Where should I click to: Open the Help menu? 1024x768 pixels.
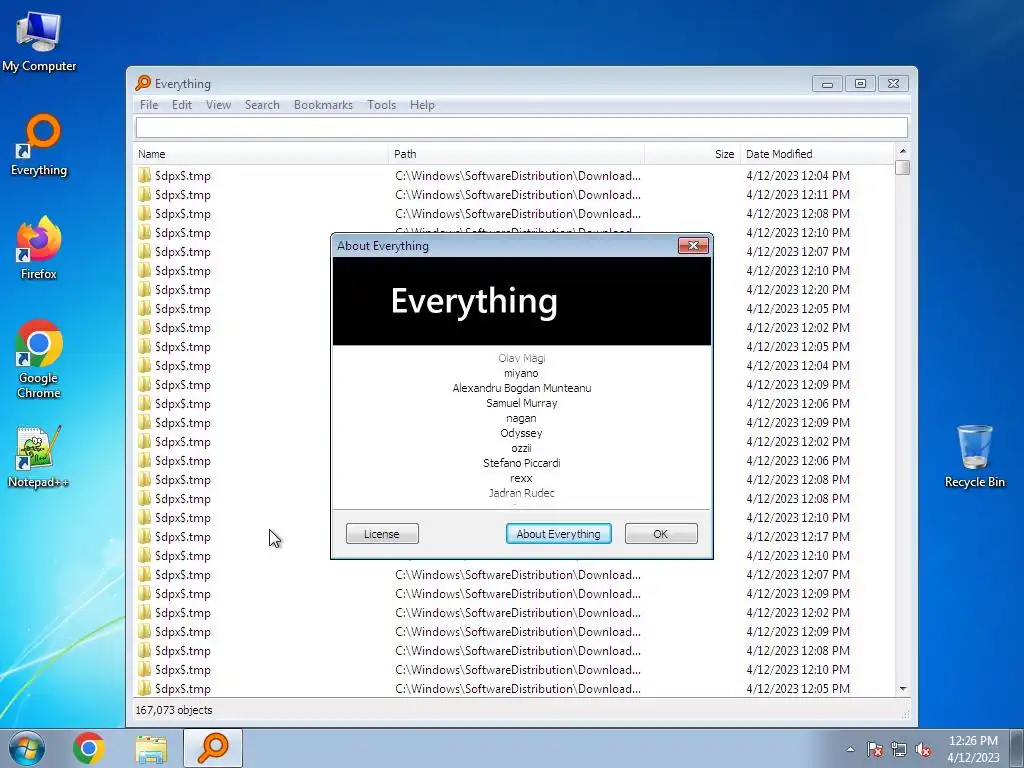(x=422, y=104)
